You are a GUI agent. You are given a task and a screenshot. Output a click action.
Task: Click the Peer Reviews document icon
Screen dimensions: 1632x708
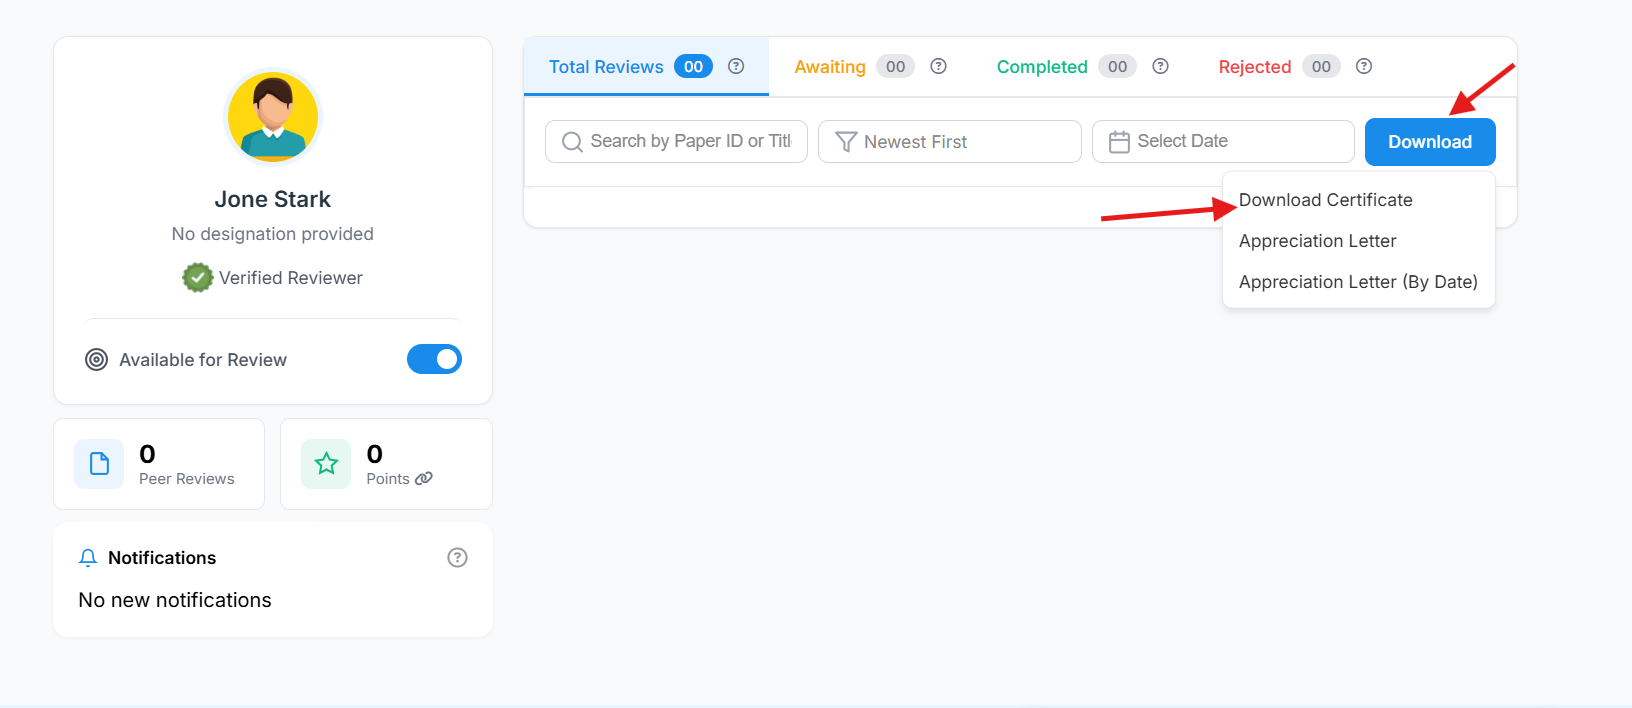point(99,464)
